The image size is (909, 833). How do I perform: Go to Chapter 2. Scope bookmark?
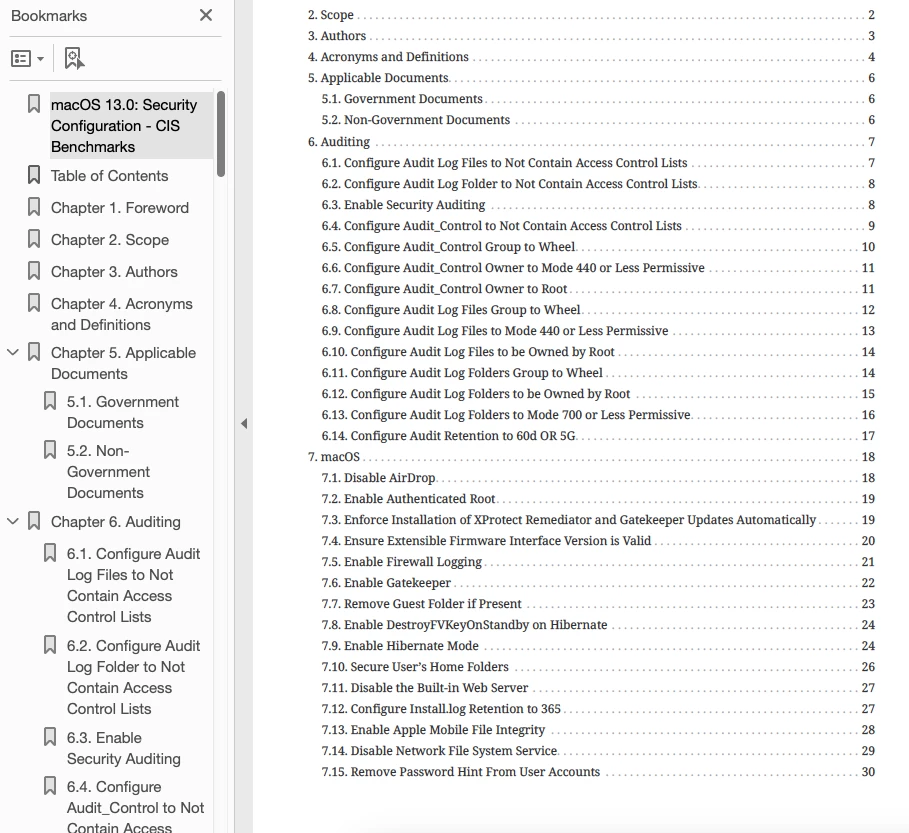click(x=110, y=239)
